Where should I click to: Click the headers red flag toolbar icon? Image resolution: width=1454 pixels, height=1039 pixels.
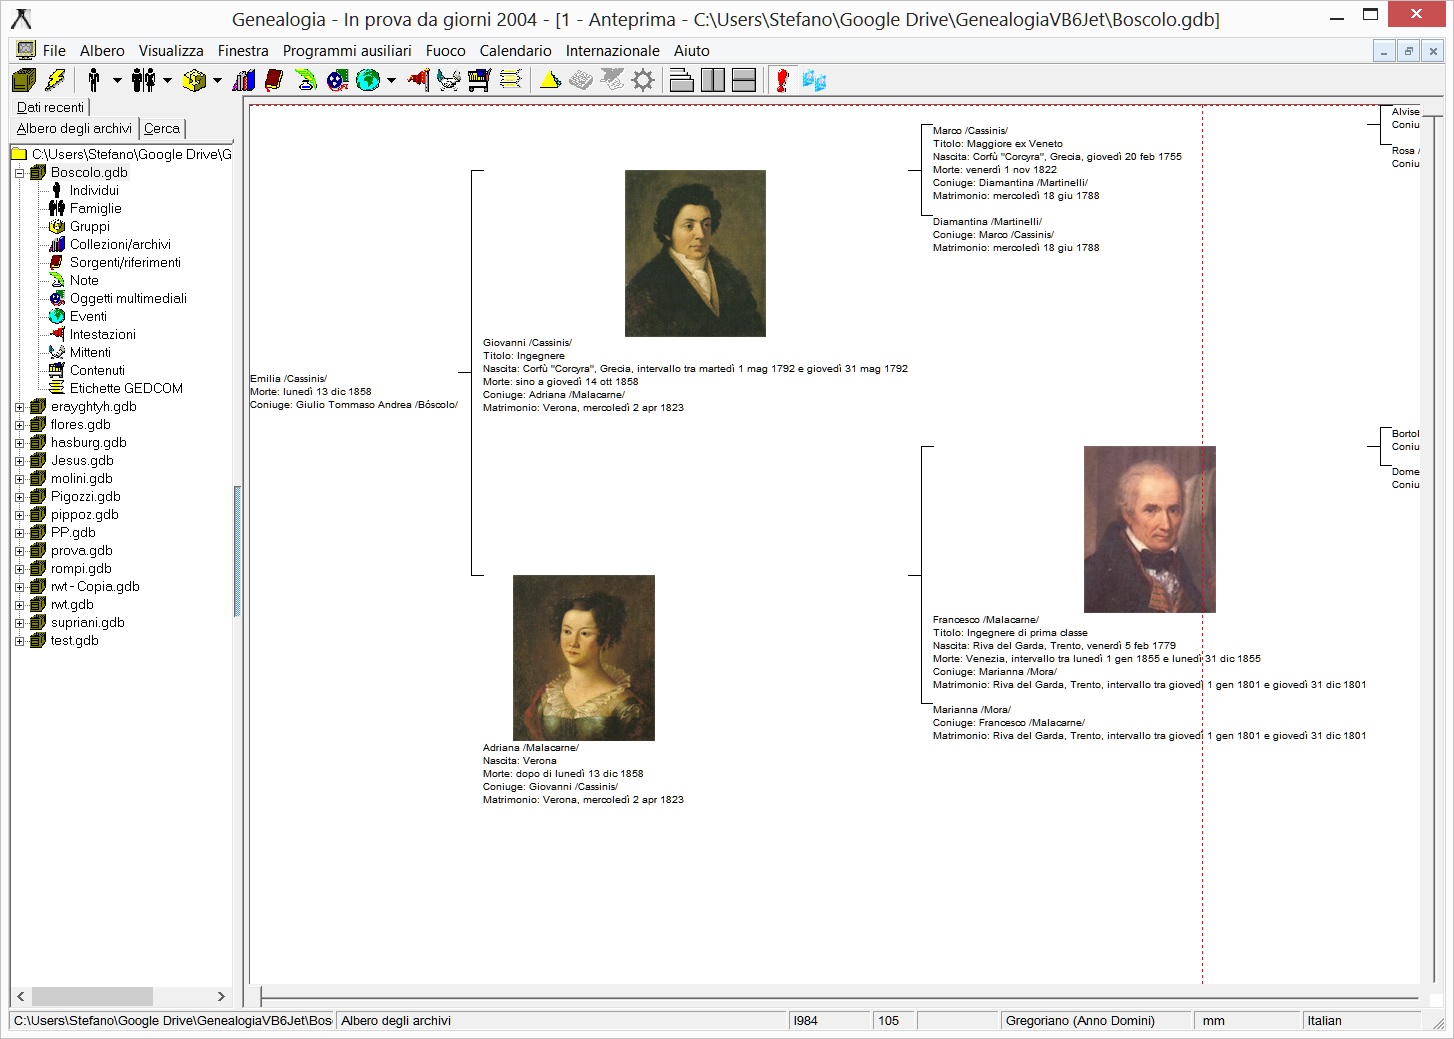[x=418, y=80]
